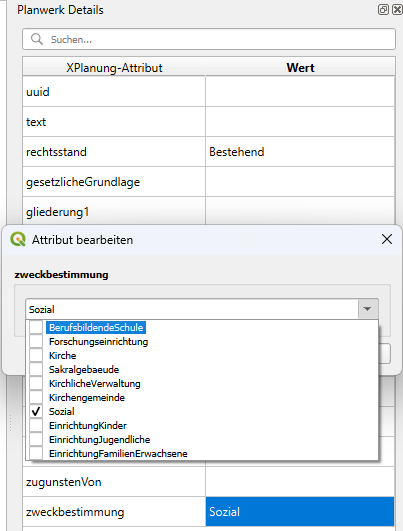Uncheck the Sozial checkbox

click(x=36, y=411)
